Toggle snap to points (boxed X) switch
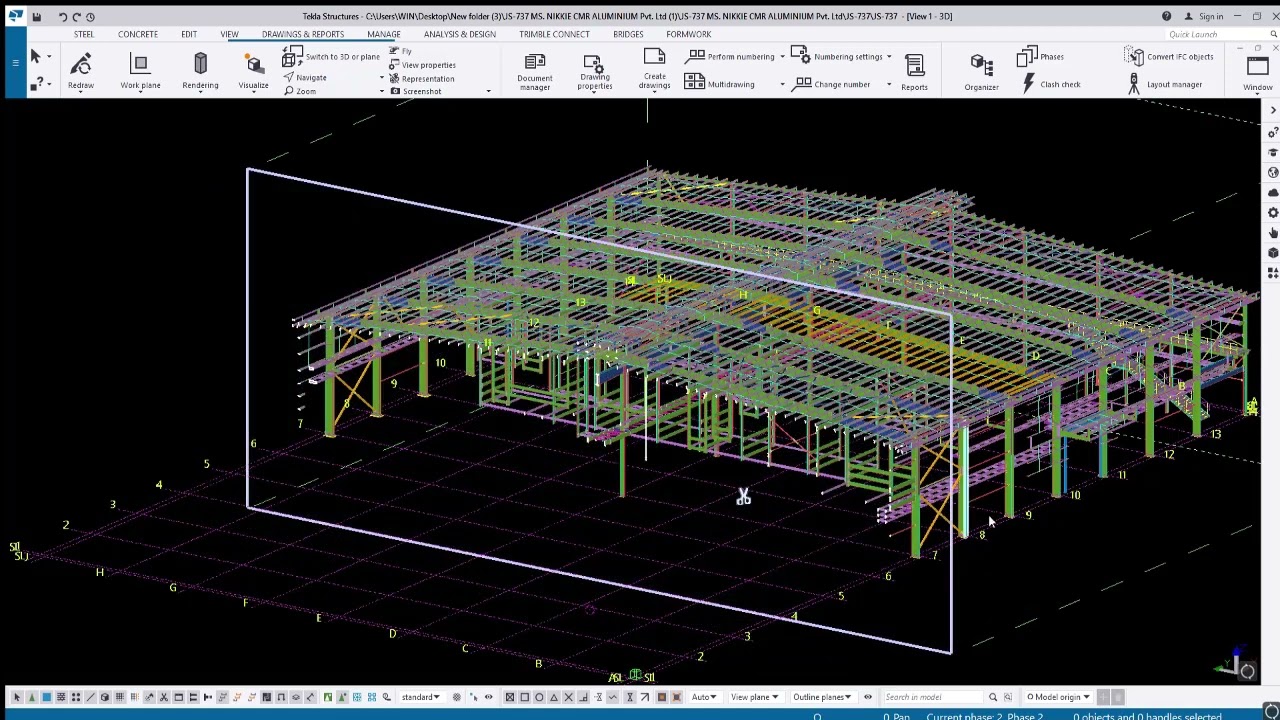This screenshot has height=720, width=1280. pos(510,697)
